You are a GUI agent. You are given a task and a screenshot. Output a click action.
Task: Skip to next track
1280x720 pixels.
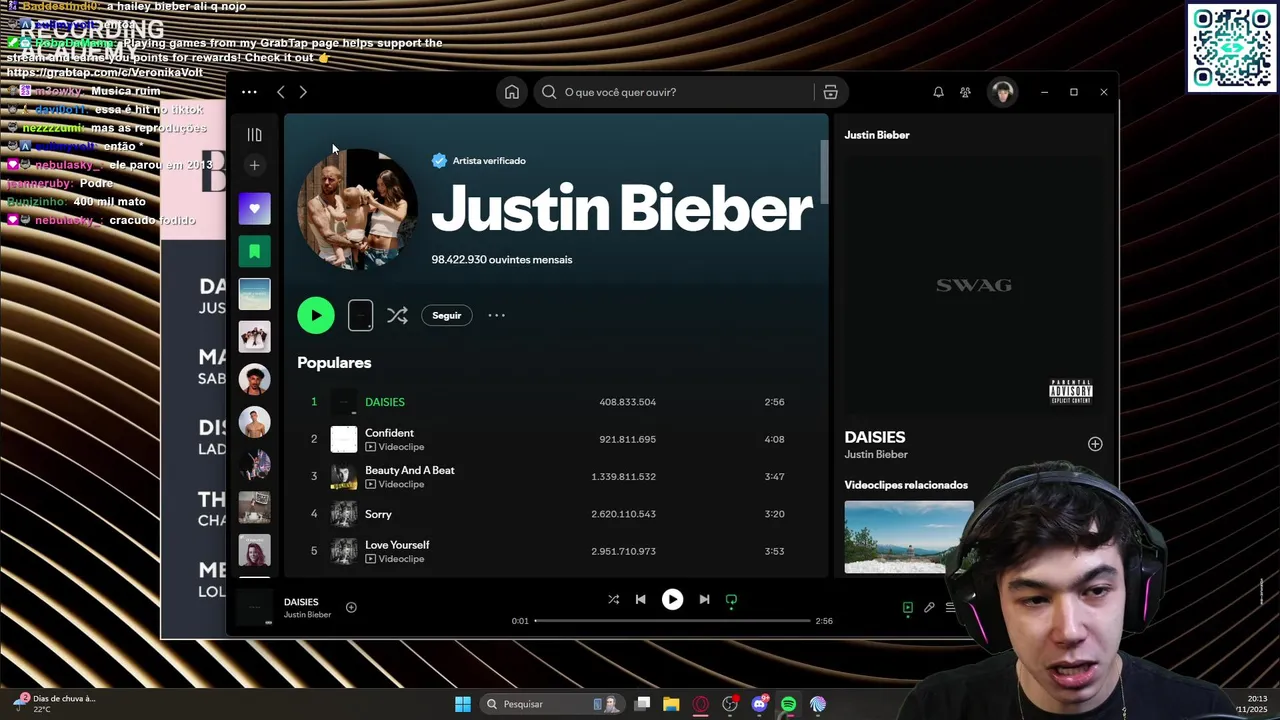(704, 600)
